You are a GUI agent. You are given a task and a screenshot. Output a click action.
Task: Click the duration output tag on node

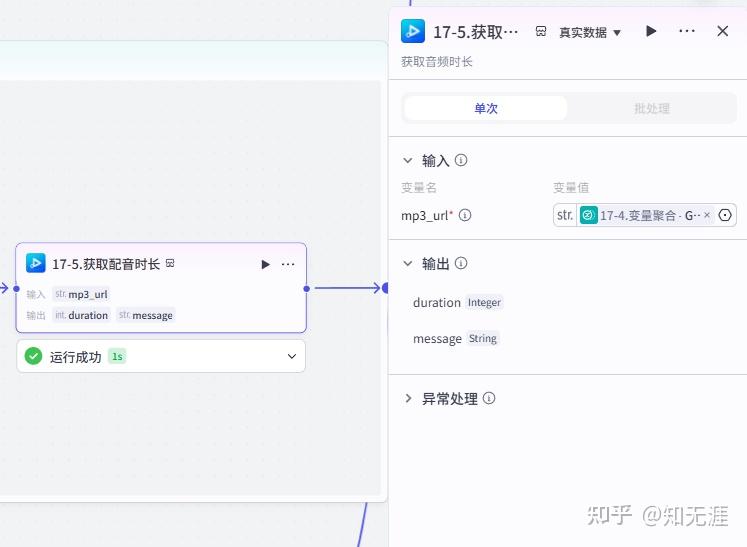tap(81, 315)
